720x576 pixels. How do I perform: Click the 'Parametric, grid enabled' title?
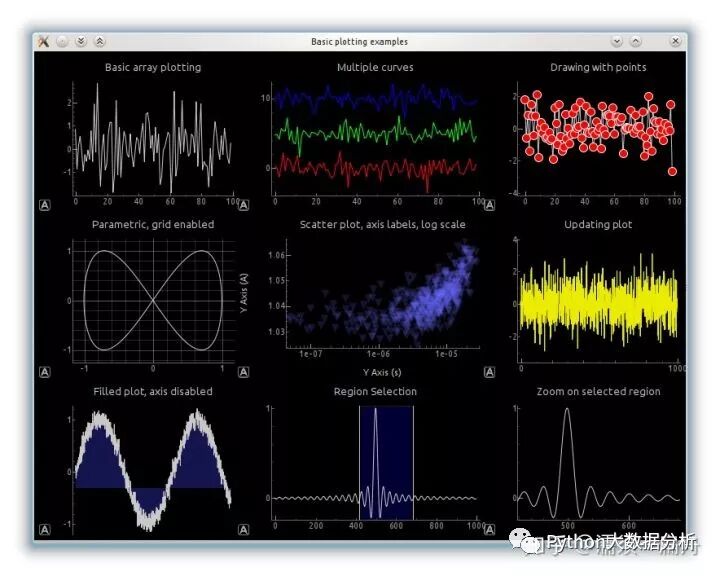(153, 225)
